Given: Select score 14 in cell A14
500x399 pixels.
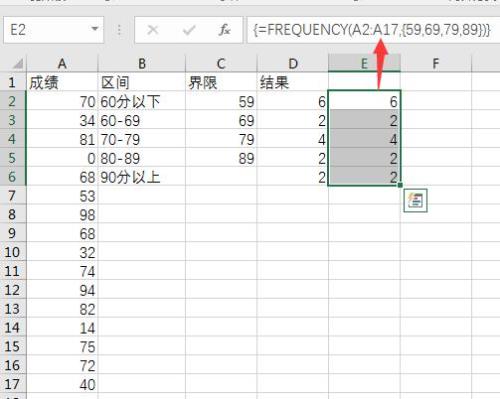Looking at the screenshot, I should click(x=62, y=328).
